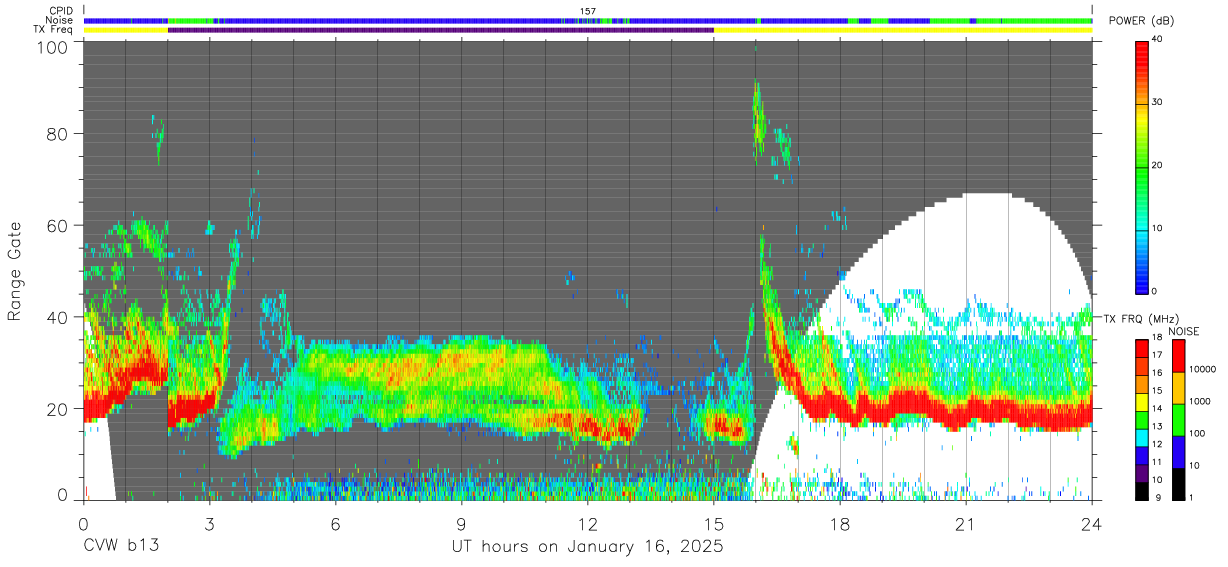
Task: Click the CPID value 157
Action: click(x=588, y=11)
